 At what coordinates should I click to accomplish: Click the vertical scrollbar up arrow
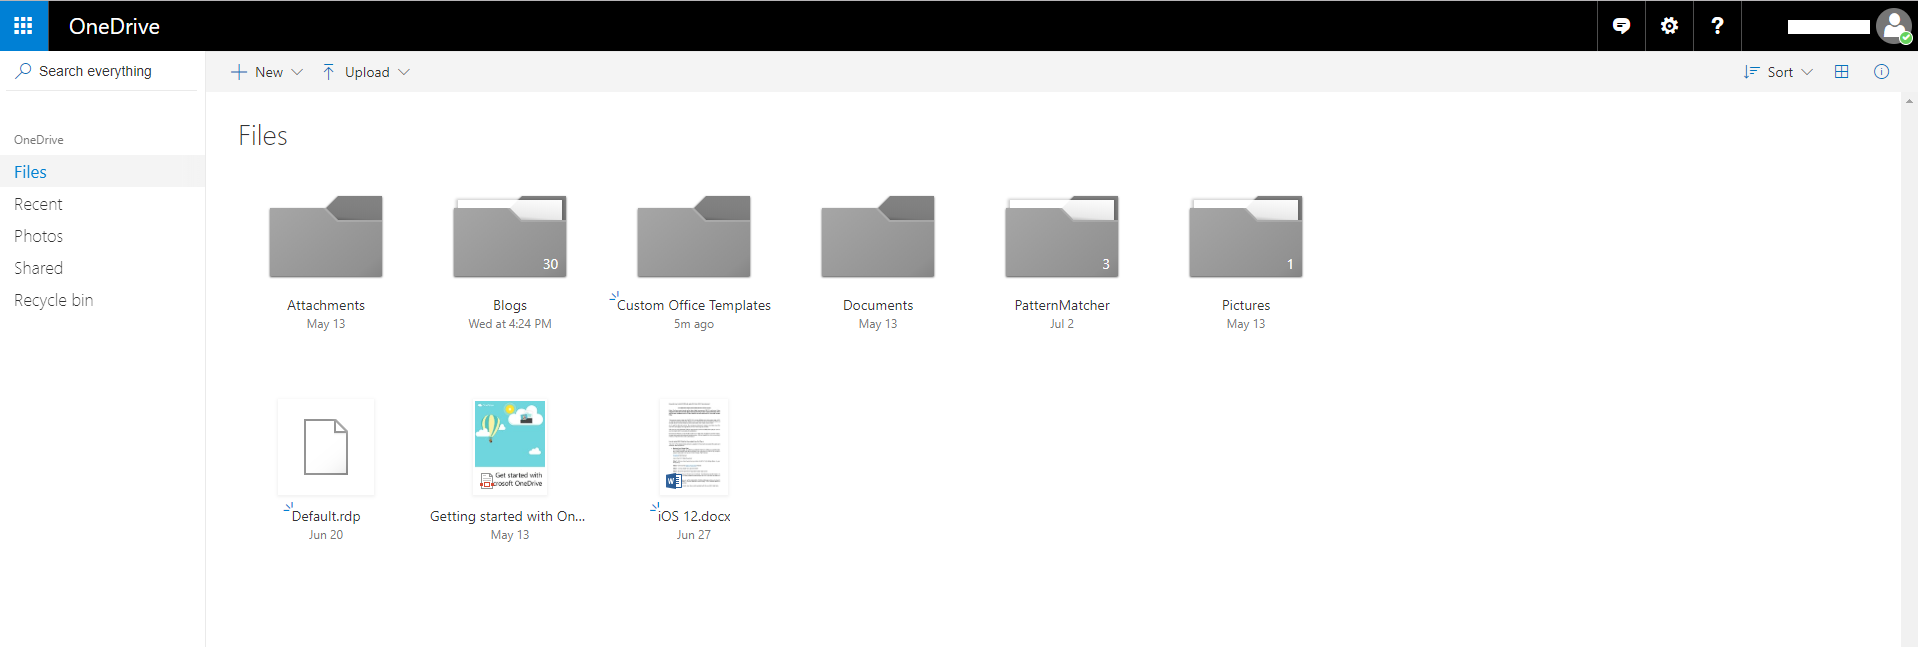pyautogui.click(x=1909, y=101)
